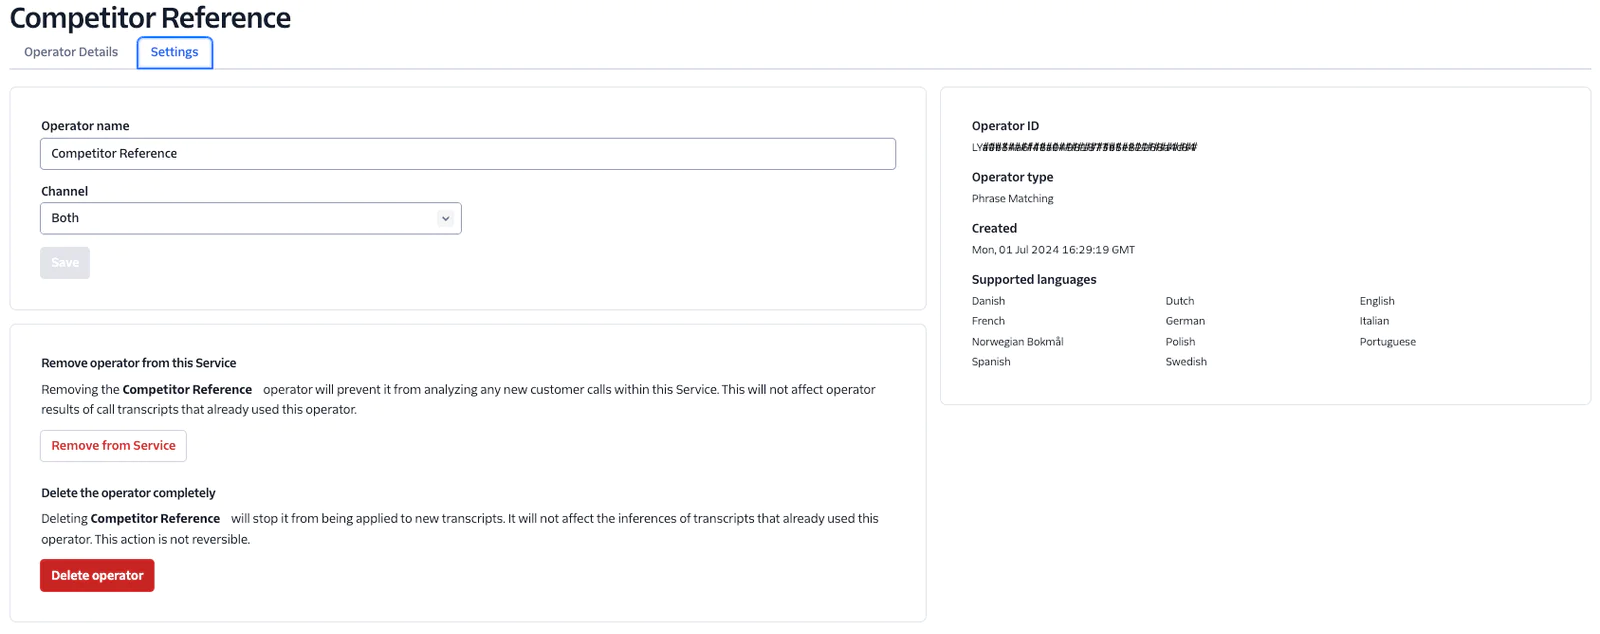1600x634 pixels.
Task: Click the Operator name field label
Action: tap(85, 126)
